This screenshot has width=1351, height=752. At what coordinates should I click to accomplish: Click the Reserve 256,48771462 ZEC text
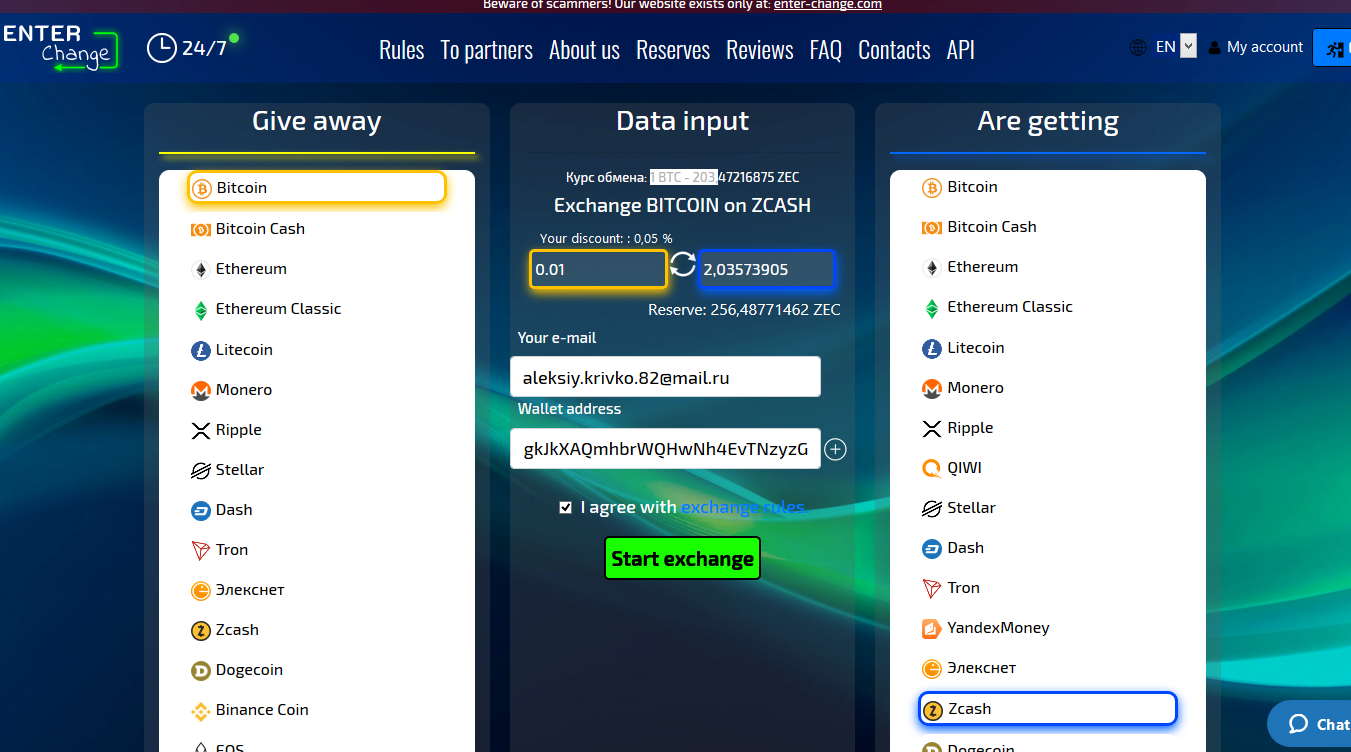(x=744, y=310)
